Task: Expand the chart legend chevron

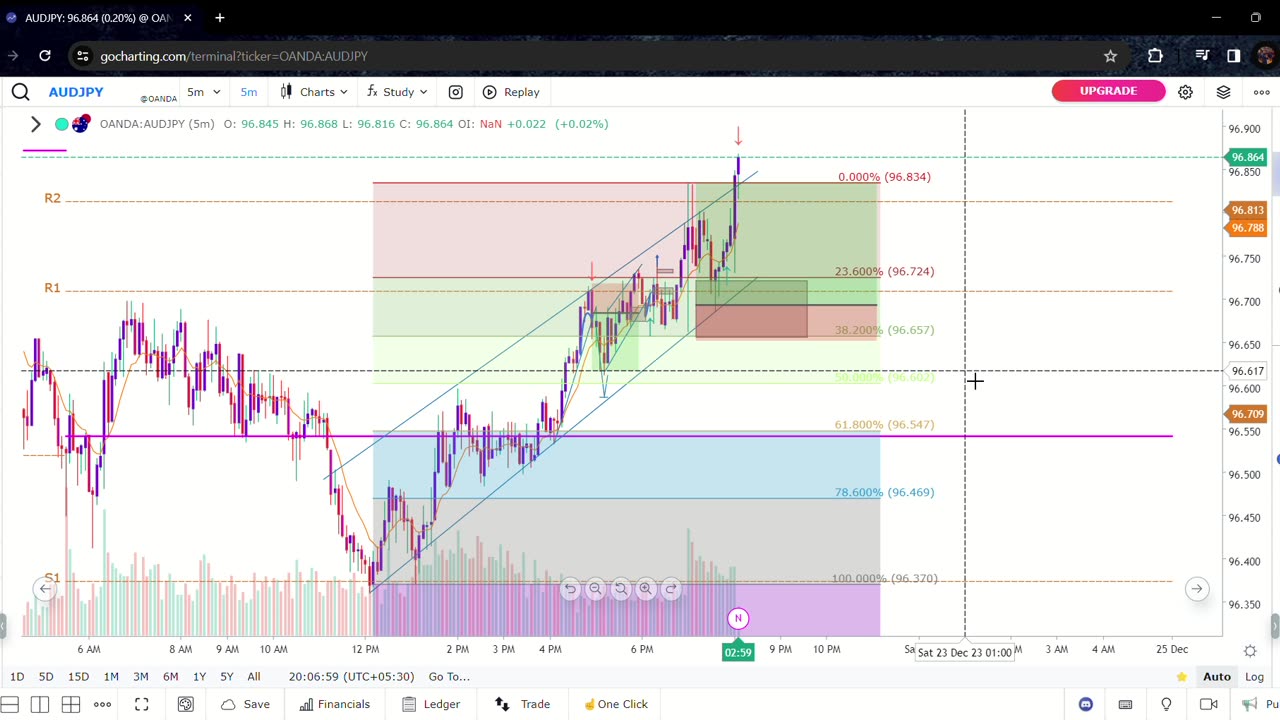Action: click(35, 124)
